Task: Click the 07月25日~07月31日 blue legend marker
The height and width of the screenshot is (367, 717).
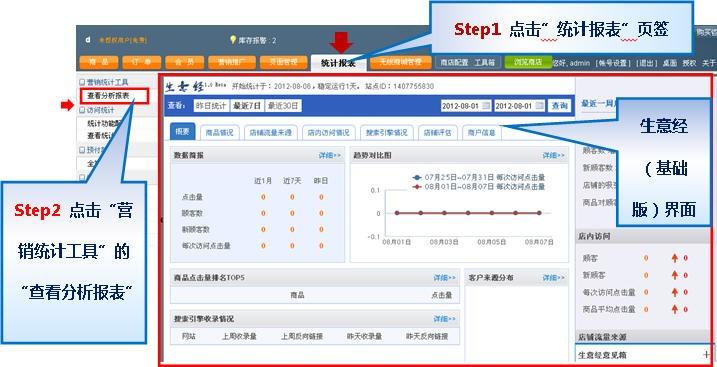Action: point(417,177)
